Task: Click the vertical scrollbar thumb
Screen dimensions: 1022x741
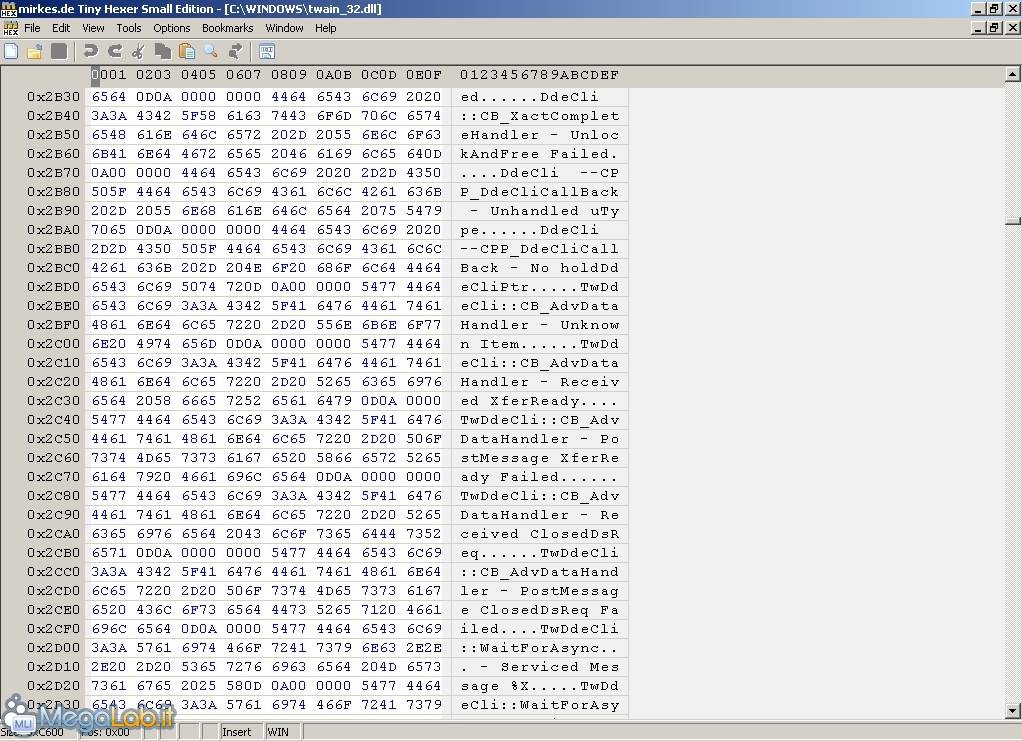Action: click(x=1012, y=222)
